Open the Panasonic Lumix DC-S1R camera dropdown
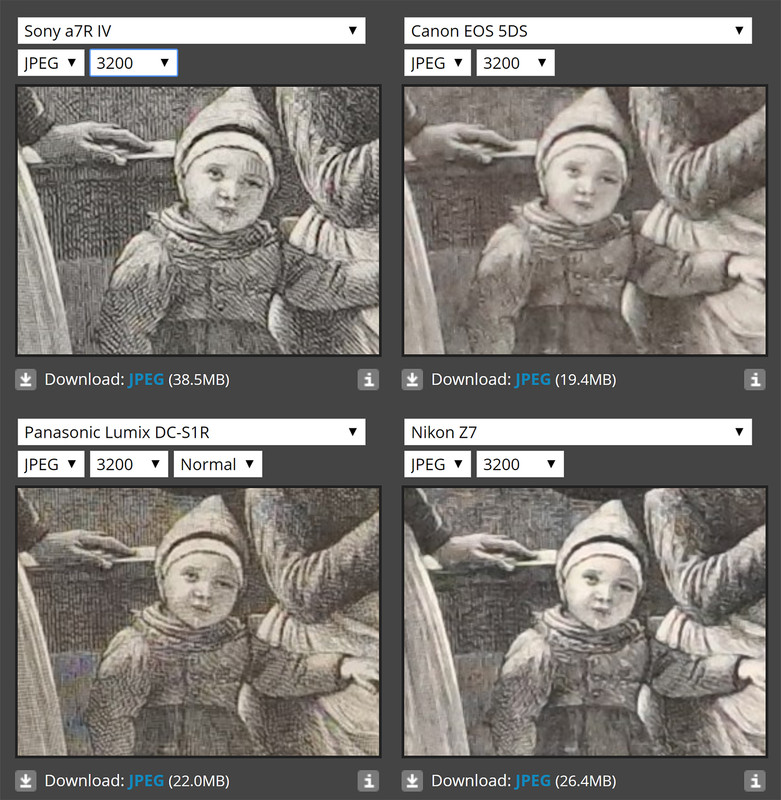Image resolution: width=781 pixels, height=800 pixels. 191,432
